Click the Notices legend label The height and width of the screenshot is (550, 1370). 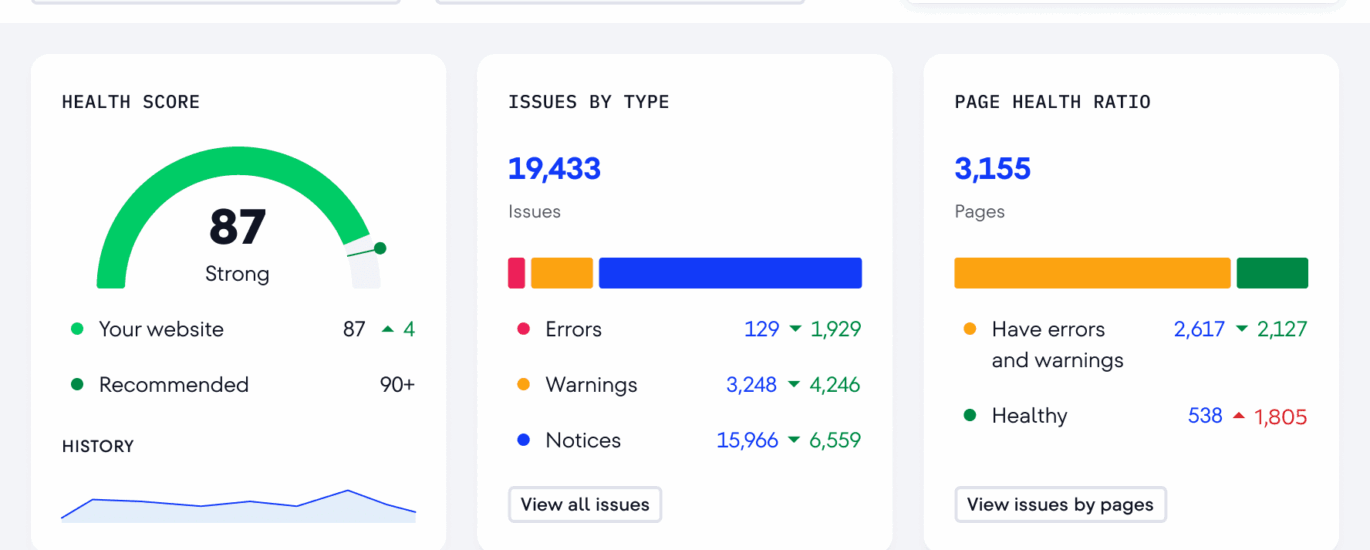(583, 440)
